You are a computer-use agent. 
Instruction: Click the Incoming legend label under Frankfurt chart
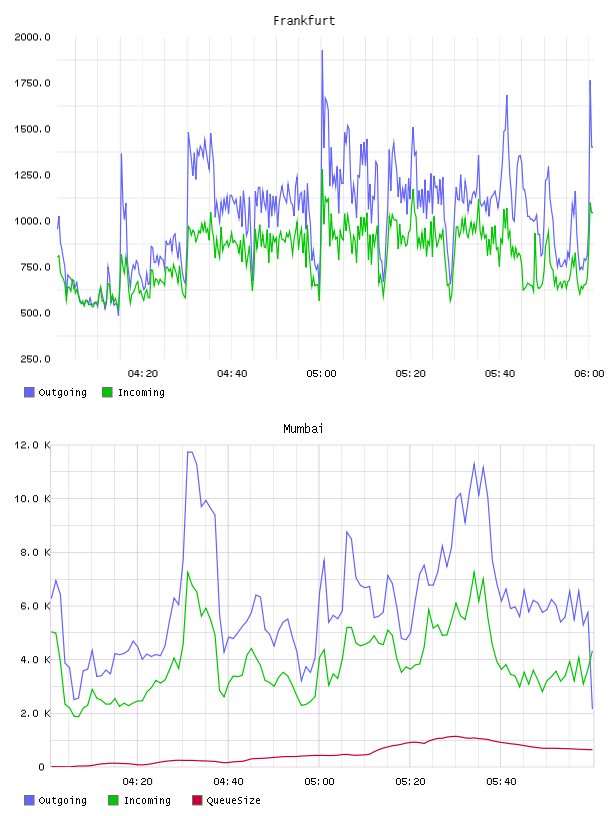[x=141, y=392]
